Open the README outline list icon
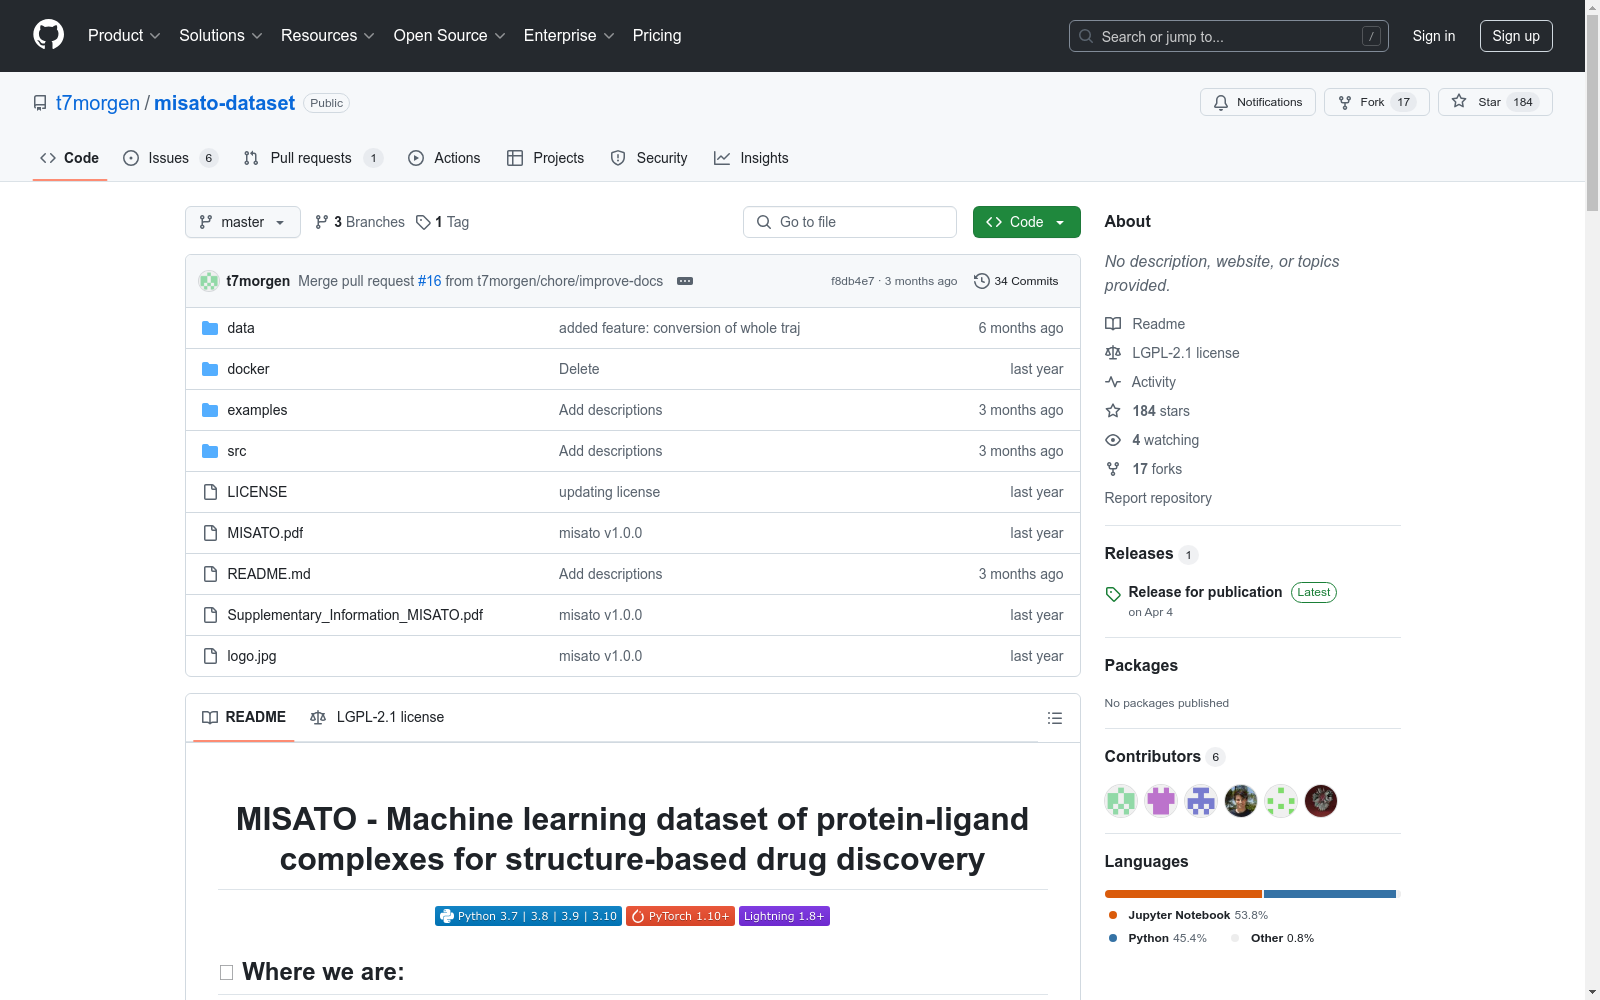 (x=1054, y=718)
